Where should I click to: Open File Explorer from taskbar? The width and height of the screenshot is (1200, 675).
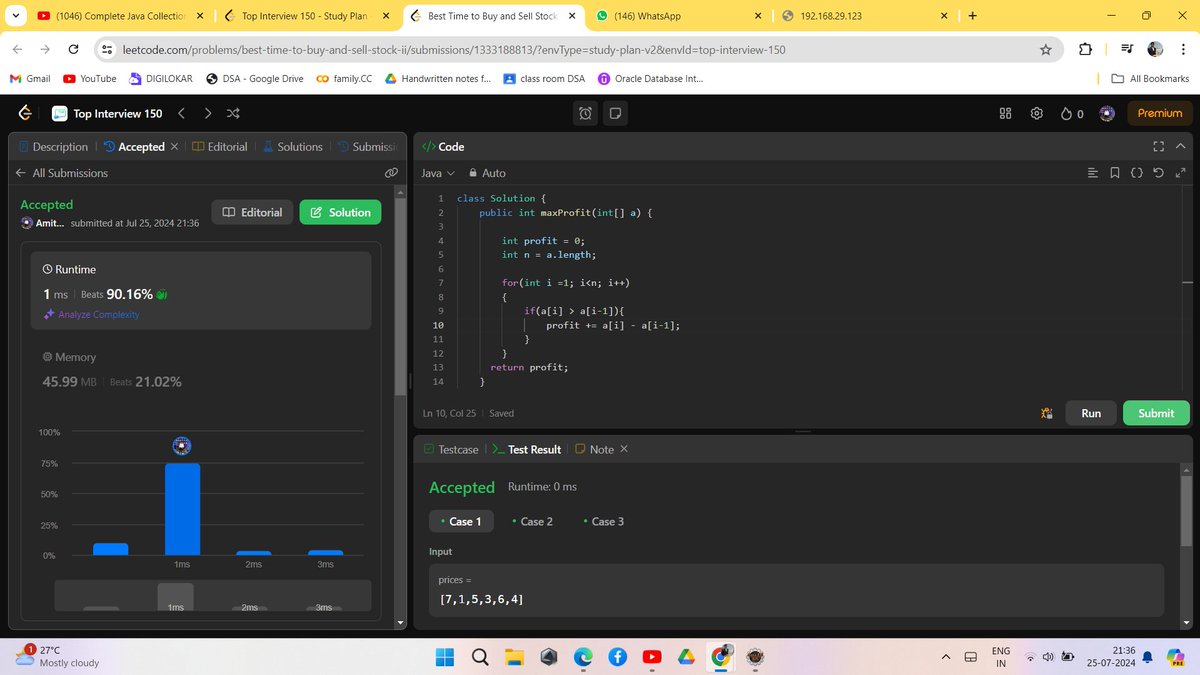(514, 657)
